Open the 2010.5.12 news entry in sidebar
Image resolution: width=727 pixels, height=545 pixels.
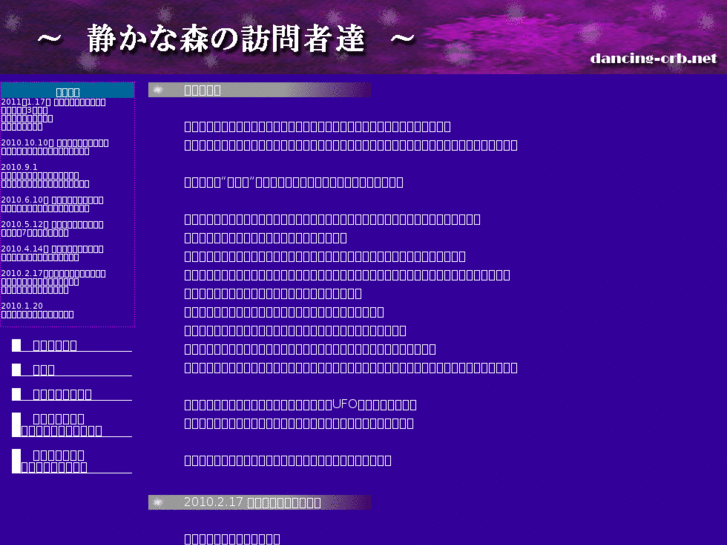(52, 229)
